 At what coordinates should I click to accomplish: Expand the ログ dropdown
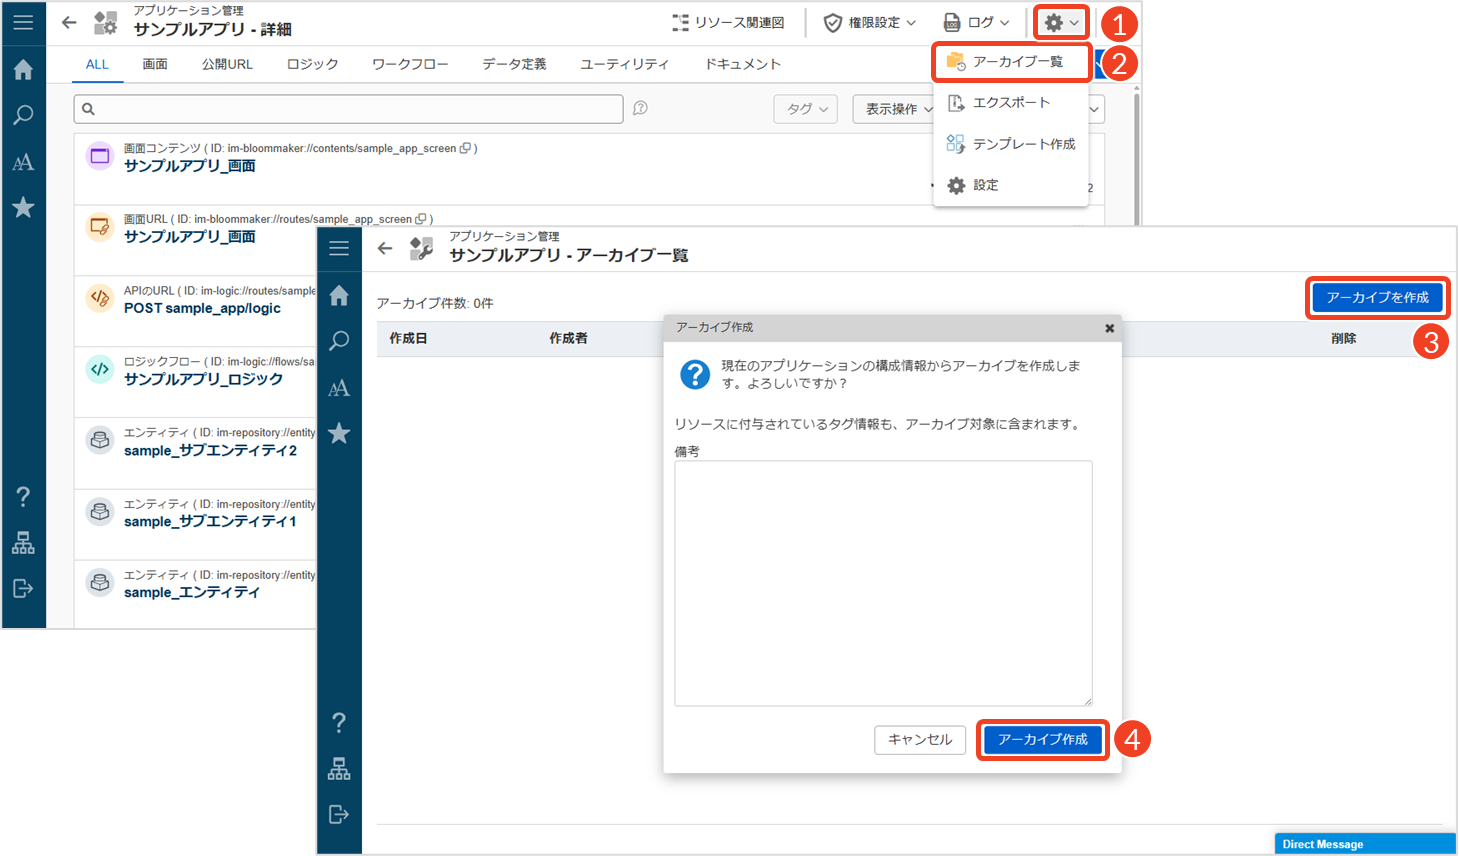(976, 22)
